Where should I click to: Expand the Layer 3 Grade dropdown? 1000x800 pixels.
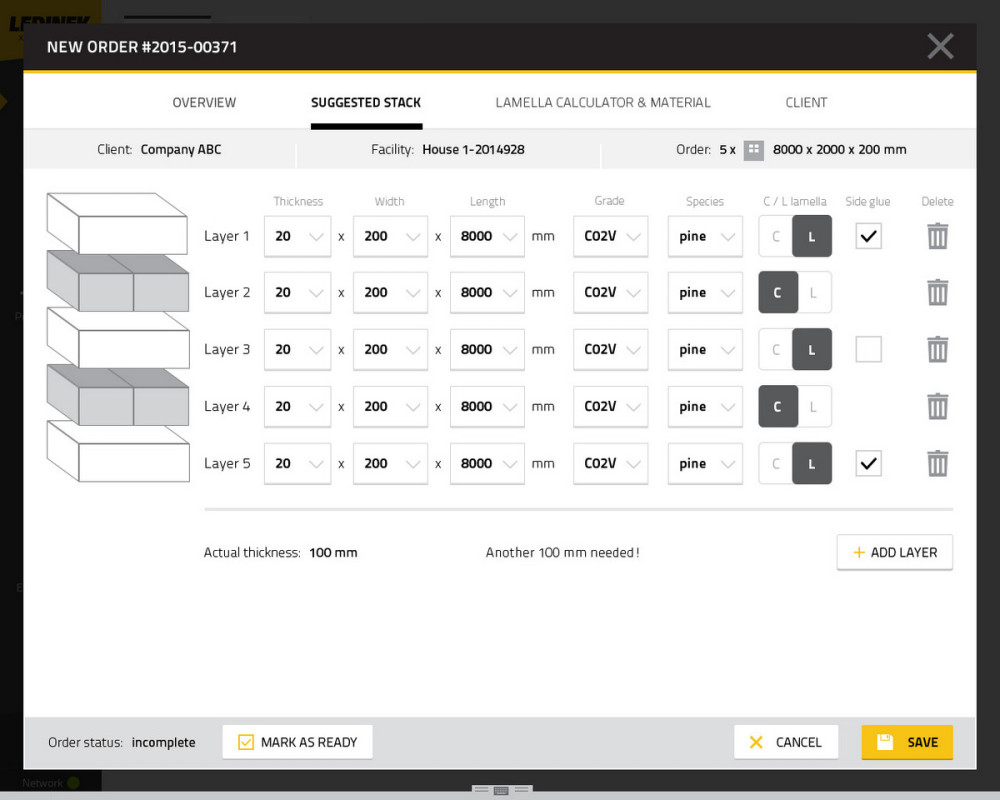[610, 350]
